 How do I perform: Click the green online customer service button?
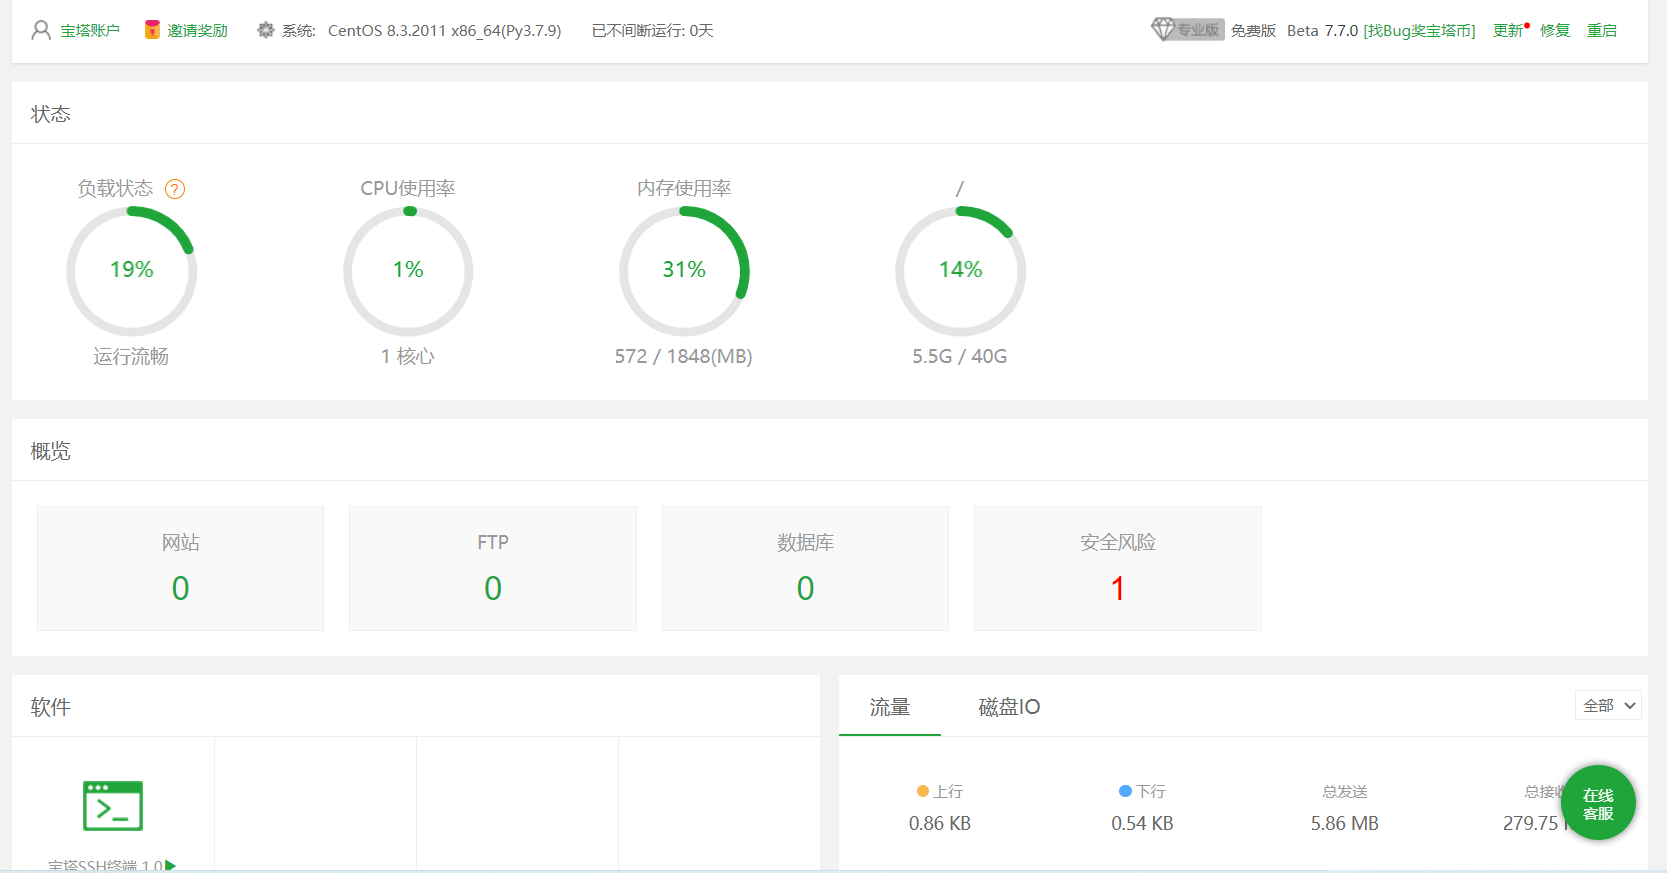pos(1597,803)
